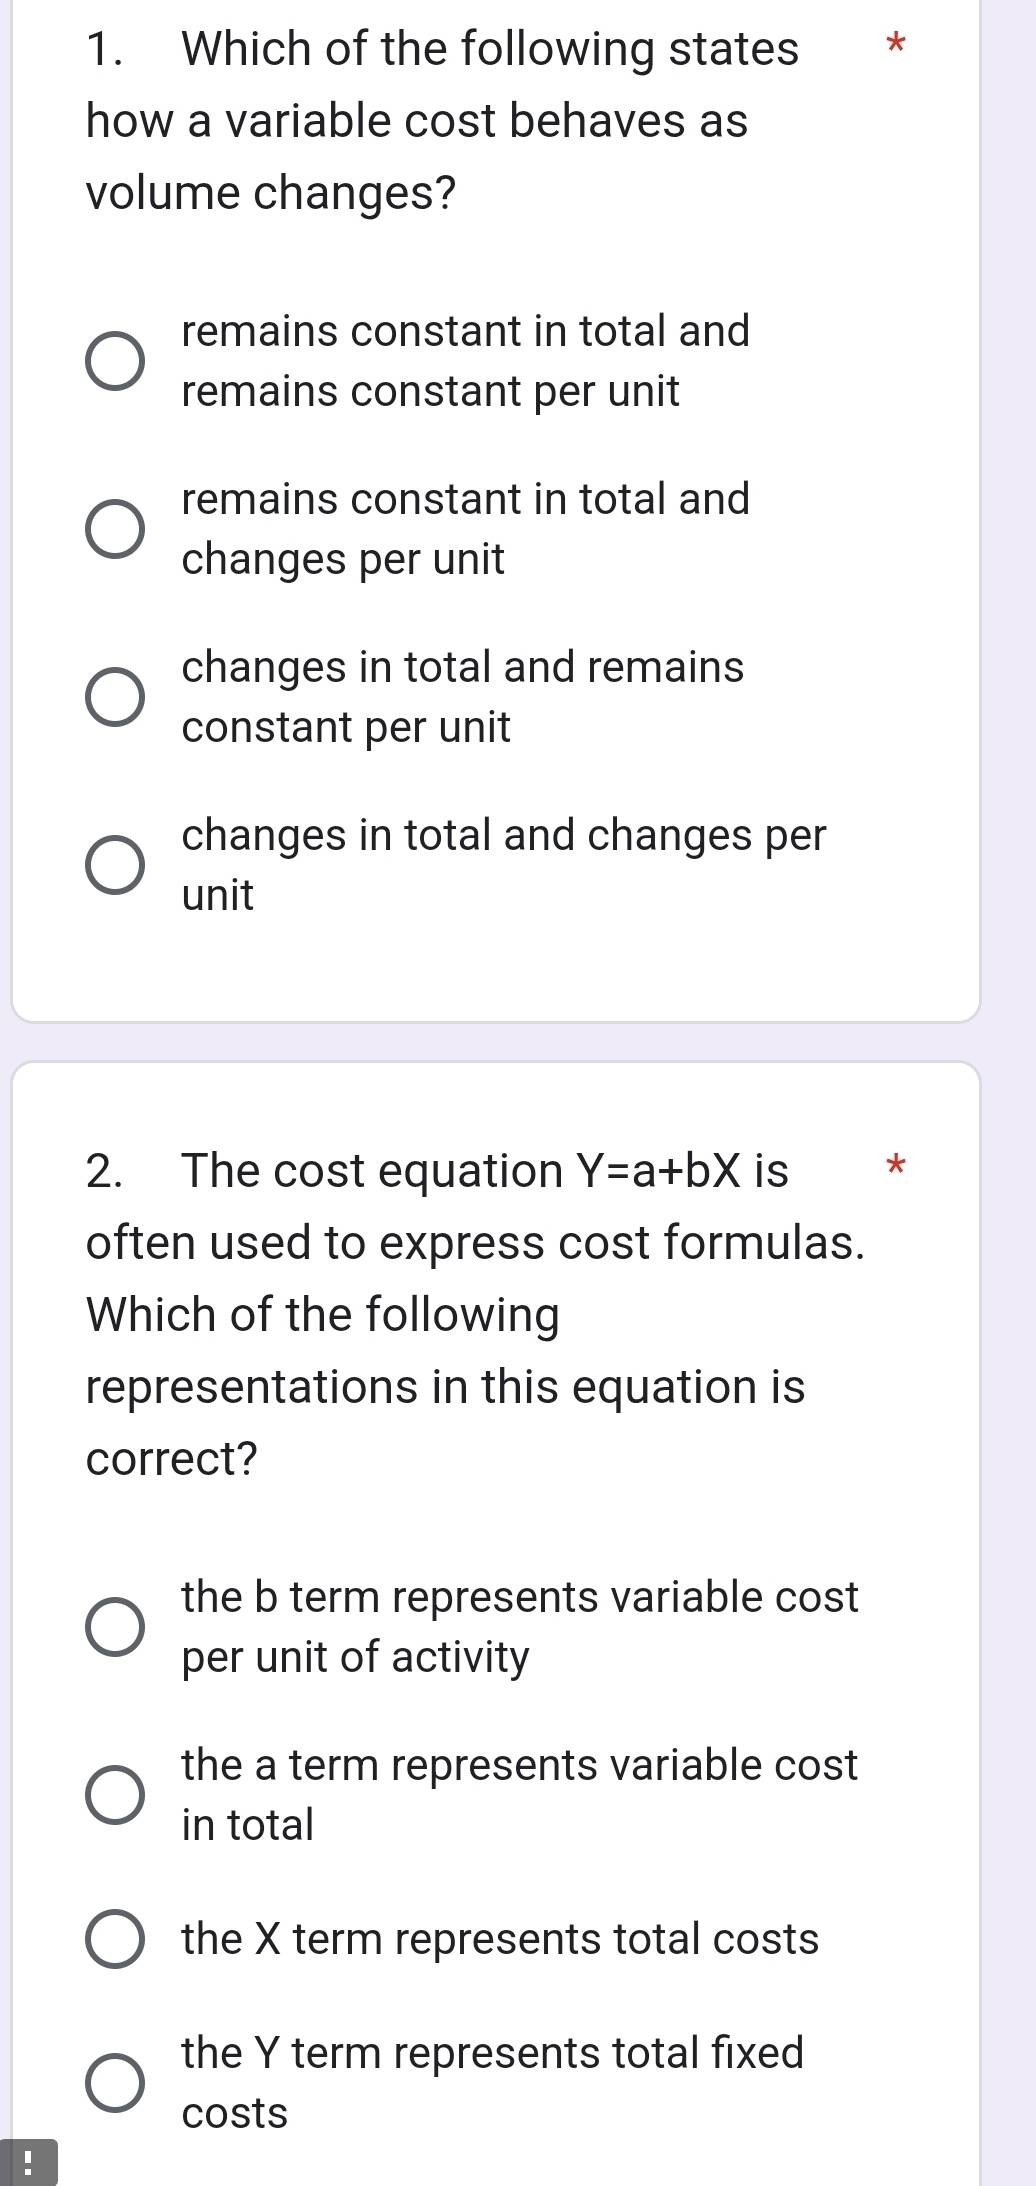
Task: Select "remains constant in total and changes per unit"
Action: click(113, 527)
